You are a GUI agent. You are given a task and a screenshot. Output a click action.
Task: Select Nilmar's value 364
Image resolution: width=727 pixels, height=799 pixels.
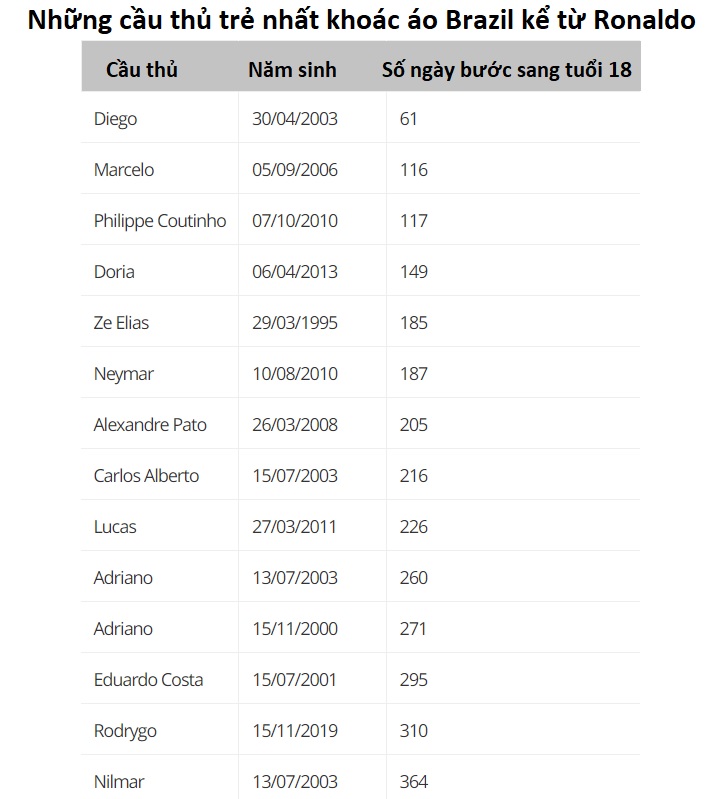(414, 781)
